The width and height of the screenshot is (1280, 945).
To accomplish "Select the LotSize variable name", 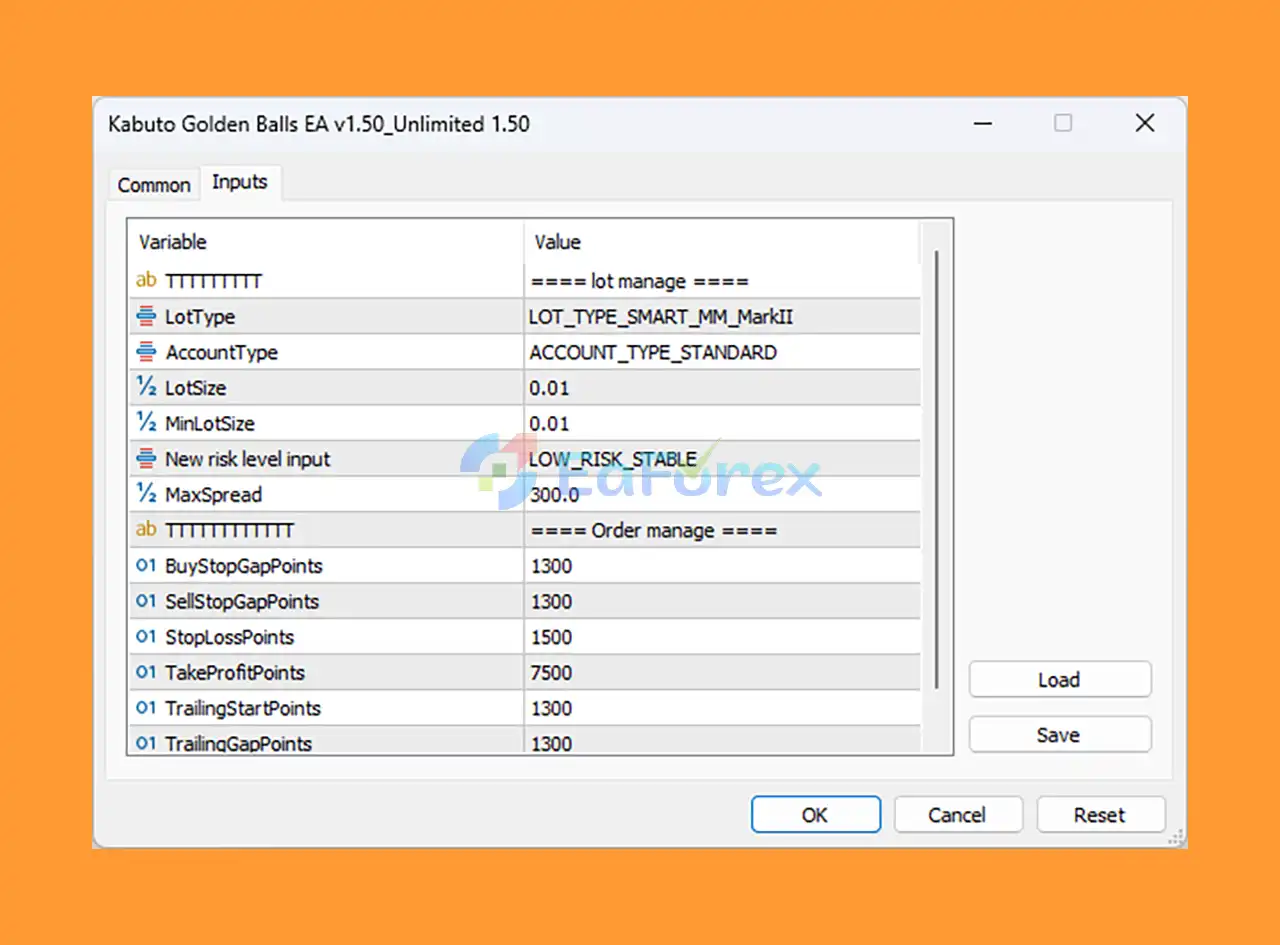I will [x=196, y=388].
